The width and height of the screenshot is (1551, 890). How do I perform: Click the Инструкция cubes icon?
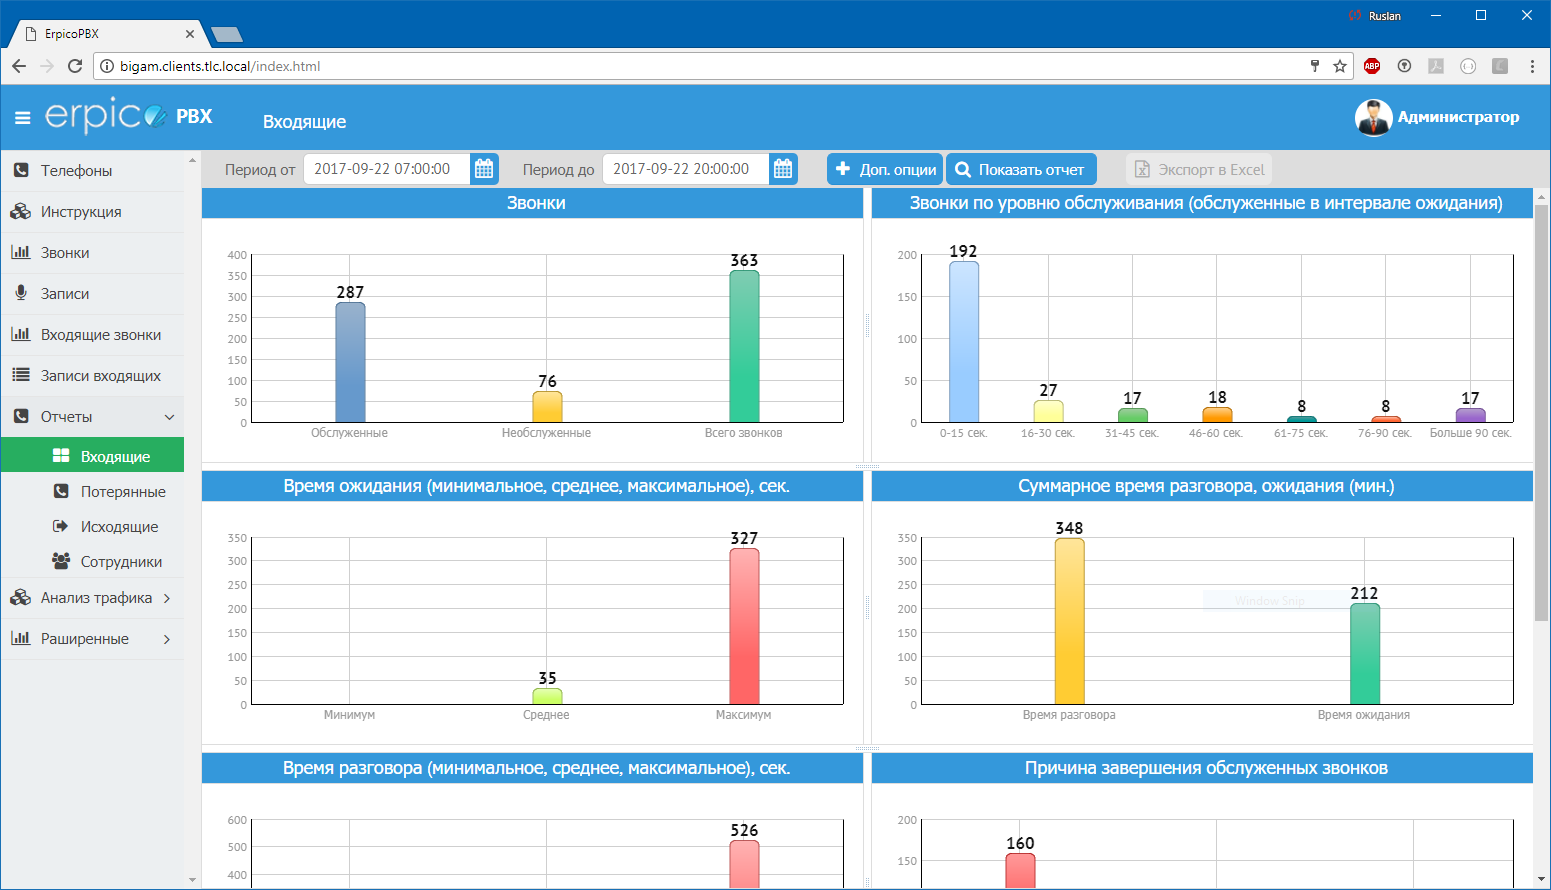[20, 212]
